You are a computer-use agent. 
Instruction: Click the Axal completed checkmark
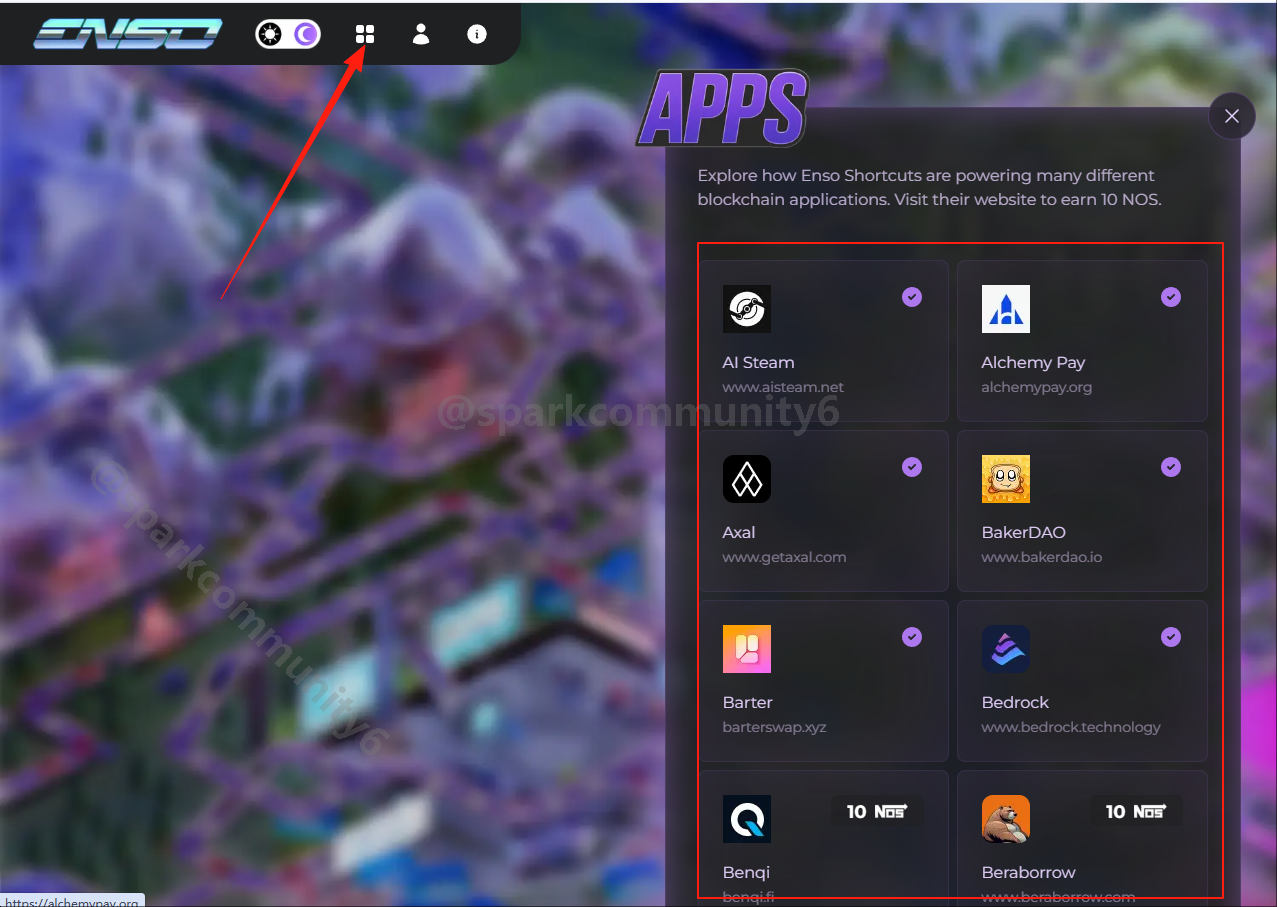(912, 467)
